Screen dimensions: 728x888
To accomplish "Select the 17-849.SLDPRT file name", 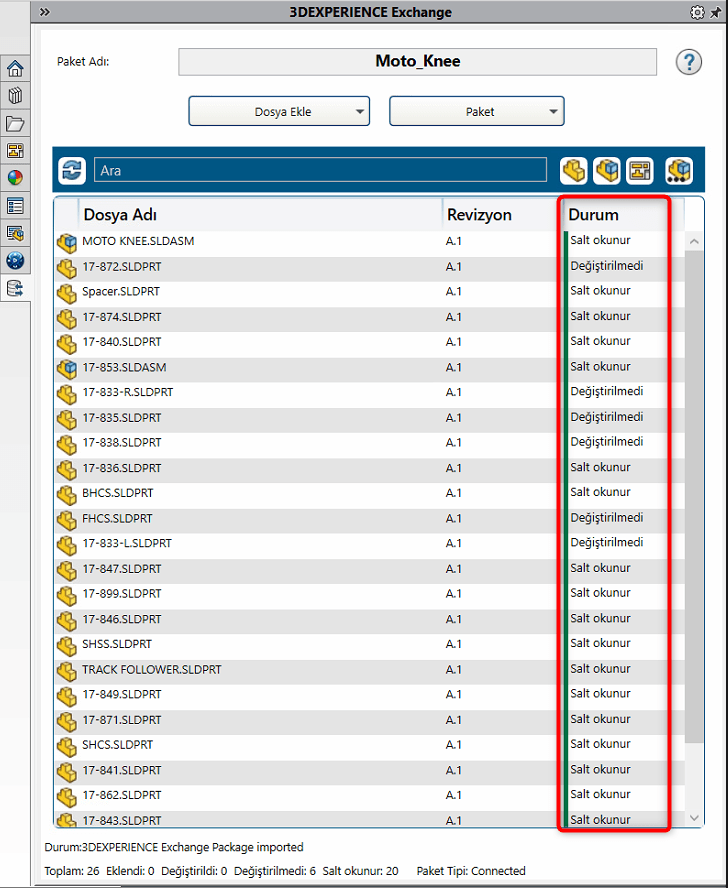I will [122, 694].
